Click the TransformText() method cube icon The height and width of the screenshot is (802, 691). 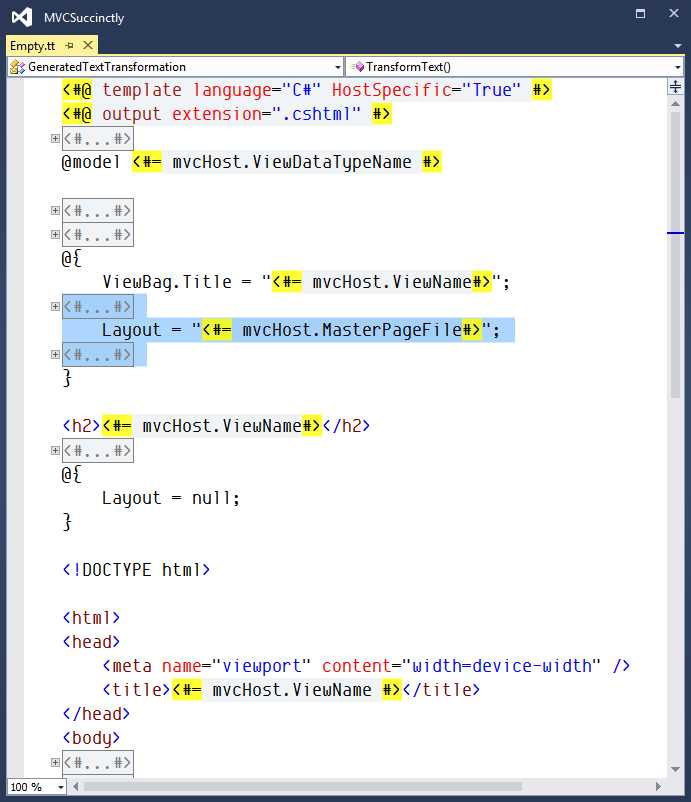358,67
